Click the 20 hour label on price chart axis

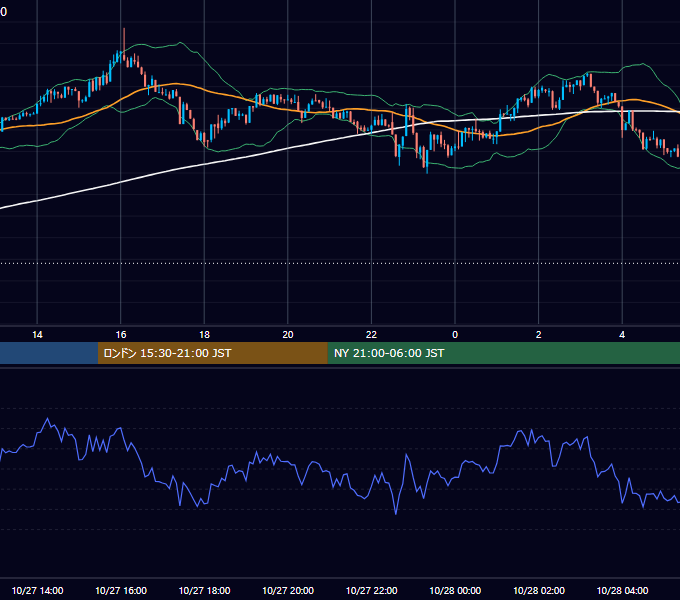click(x=288, y=335)
